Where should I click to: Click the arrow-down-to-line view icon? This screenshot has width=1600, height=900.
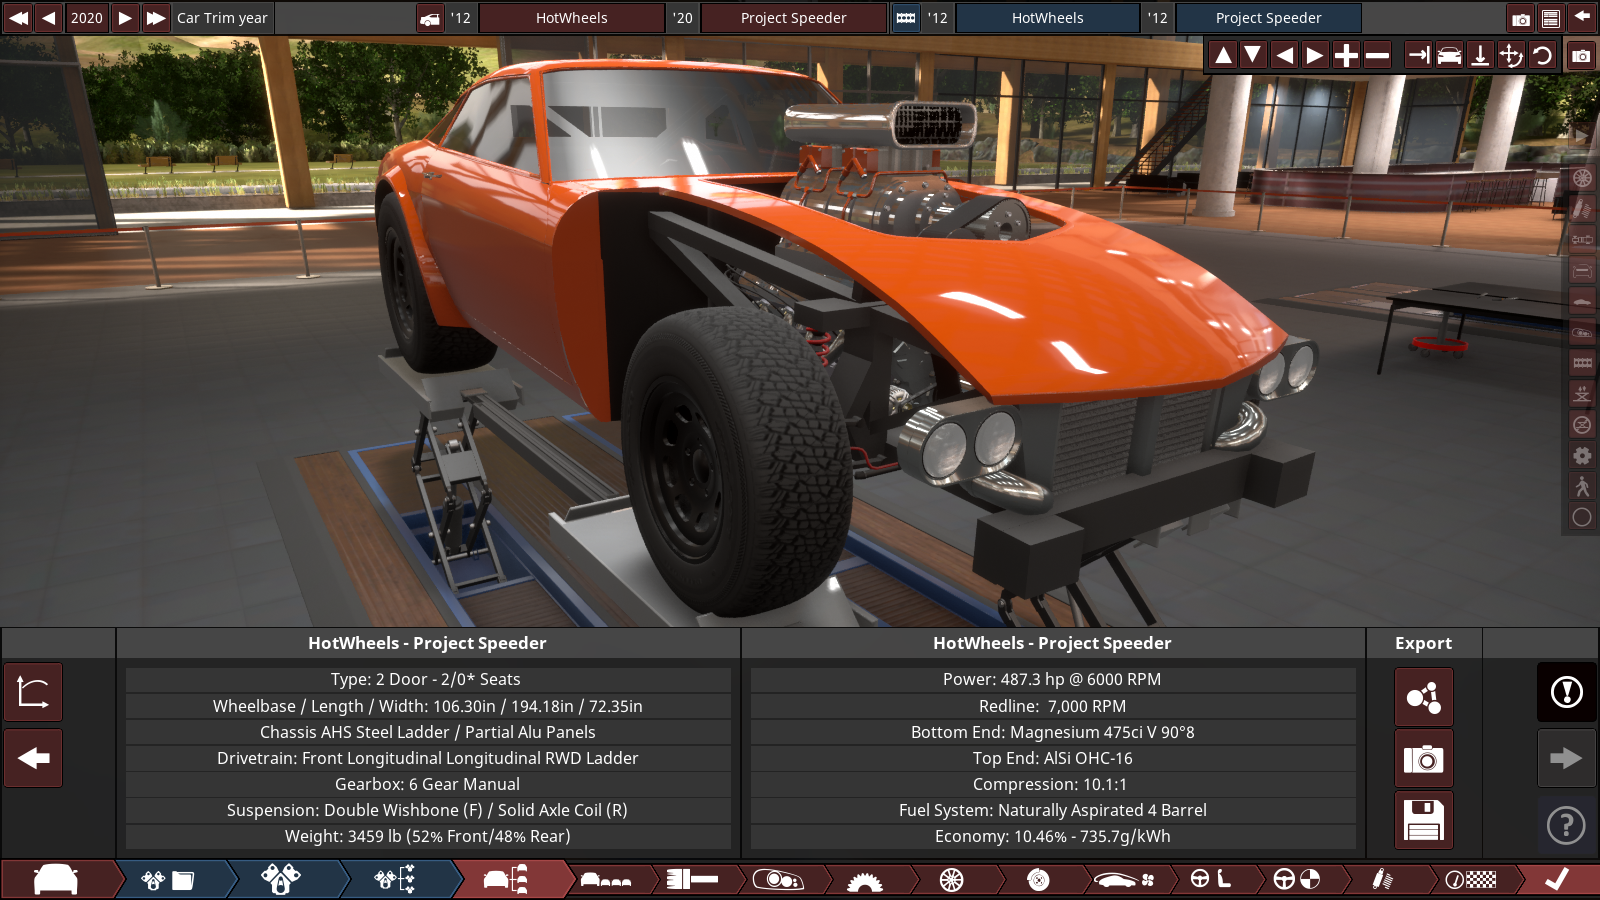(1480, 55)
